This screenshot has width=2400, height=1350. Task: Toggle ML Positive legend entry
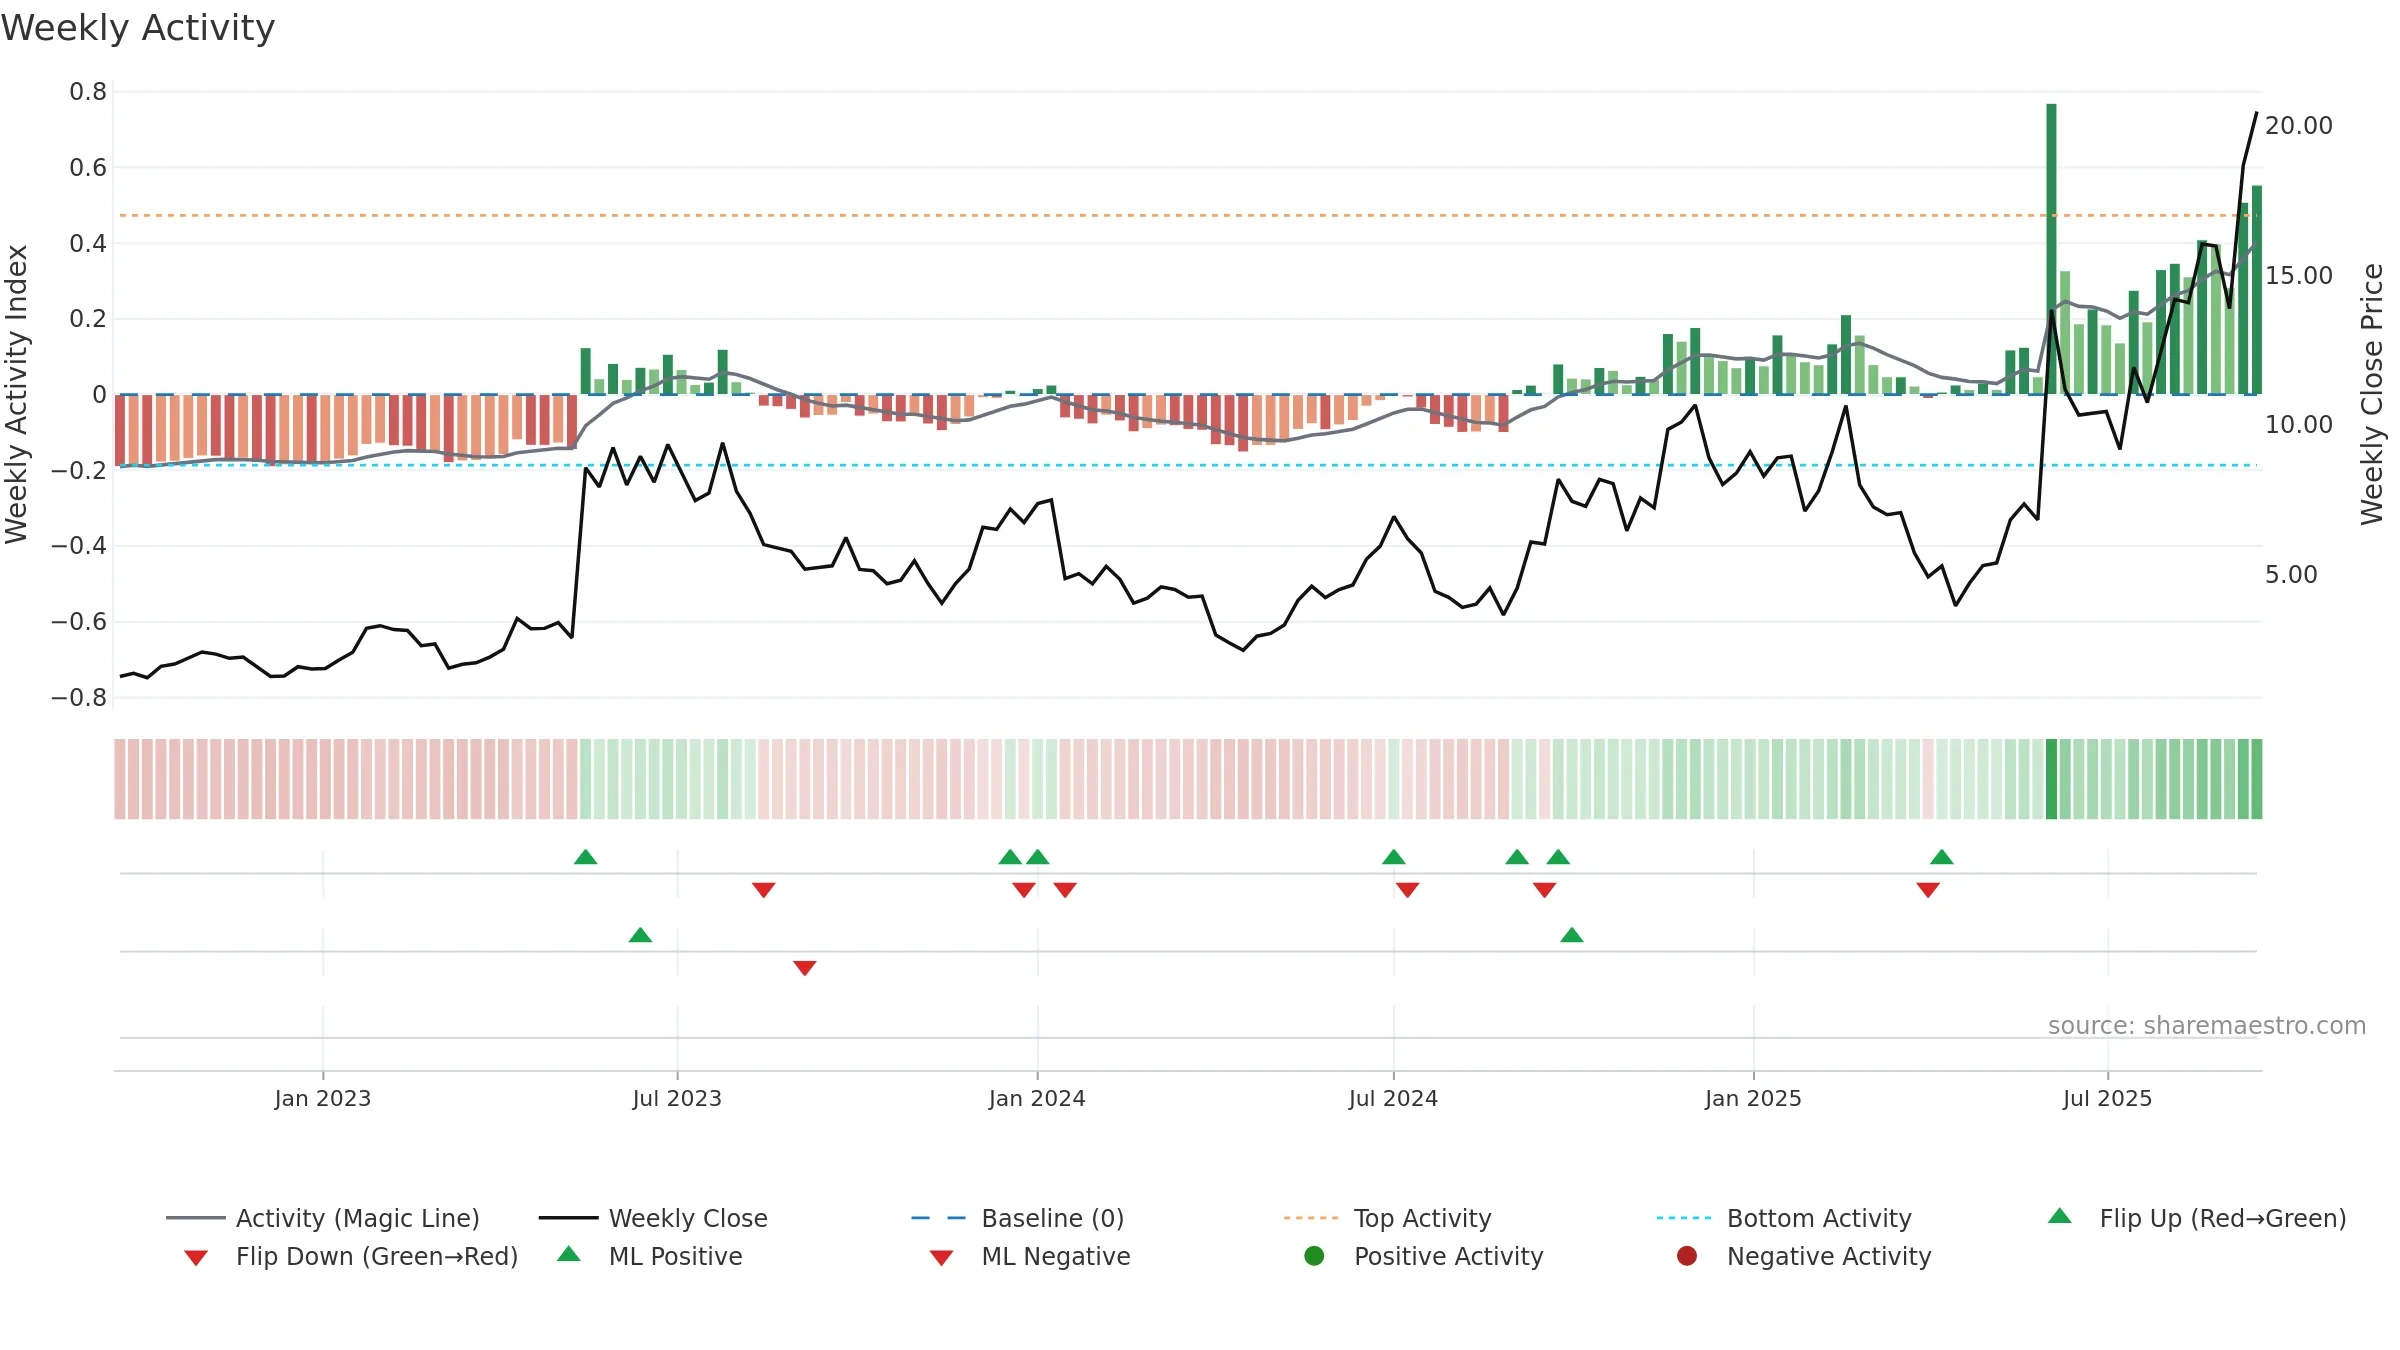[x=650, y=1256]
